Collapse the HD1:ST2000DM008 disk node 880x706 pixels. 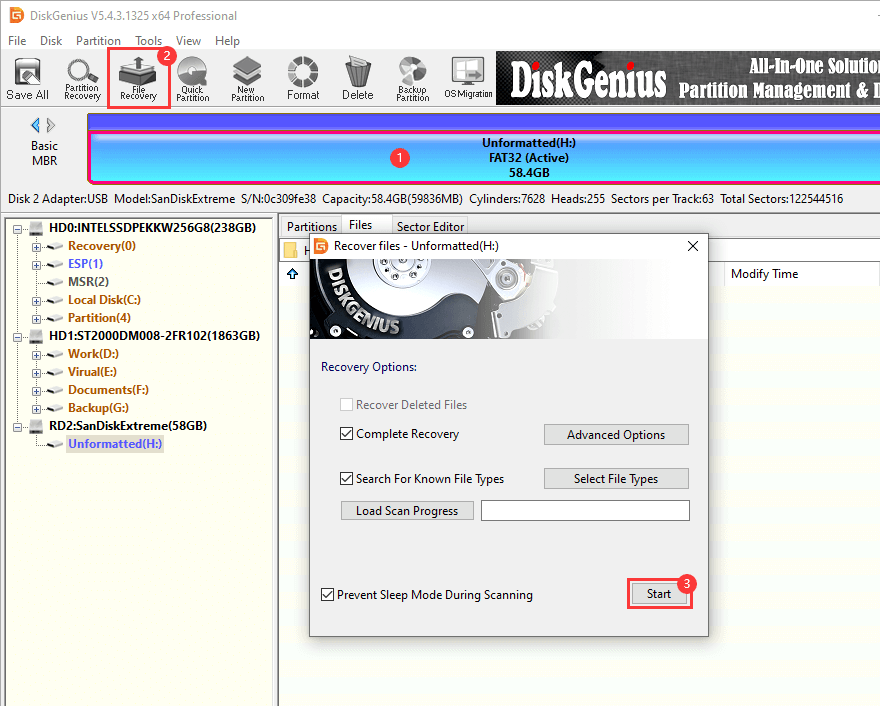tap(19, 336)
